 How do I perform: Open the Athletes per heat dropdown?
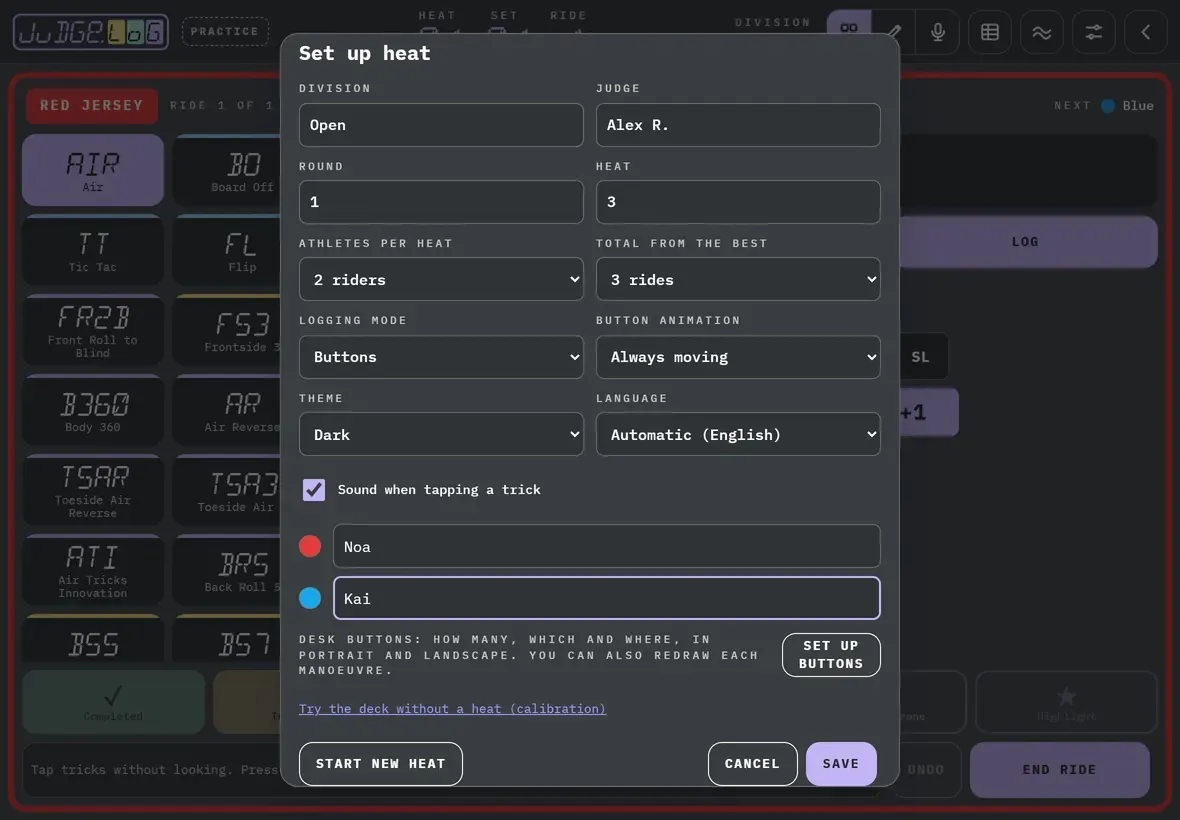coord(441,280)
